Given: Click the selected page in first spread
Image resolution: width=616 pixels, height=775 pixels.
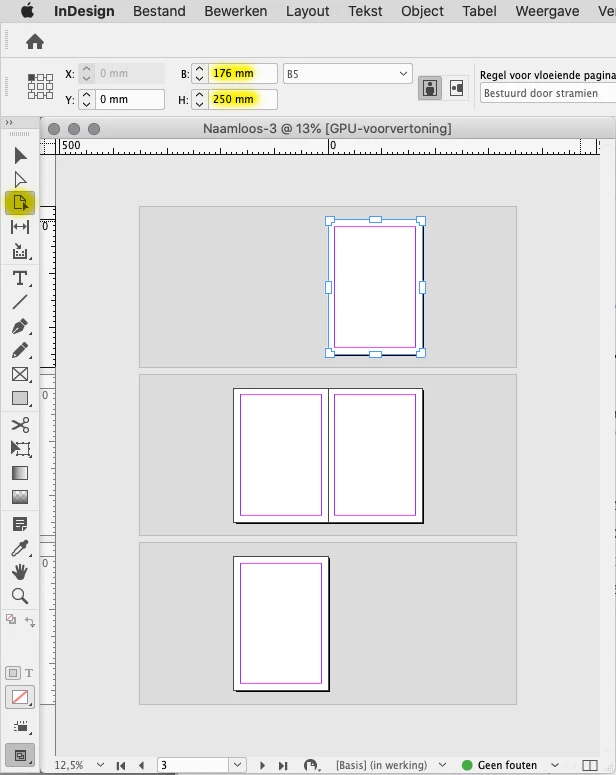Looking at the screenshot, I should [x=375, y=287].
